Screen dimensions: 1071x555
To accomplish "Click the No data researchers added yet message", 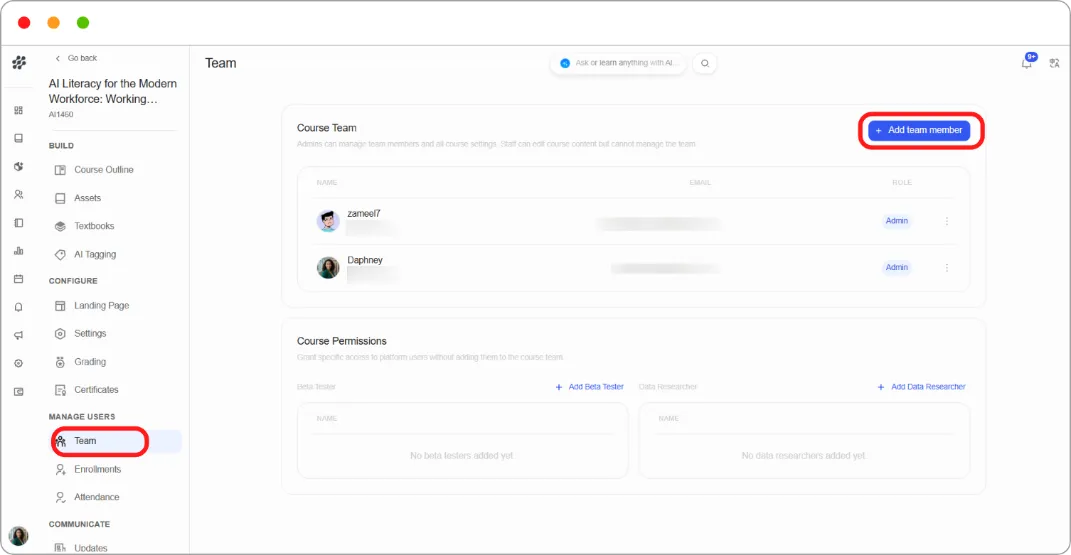I will coord(804,455).
